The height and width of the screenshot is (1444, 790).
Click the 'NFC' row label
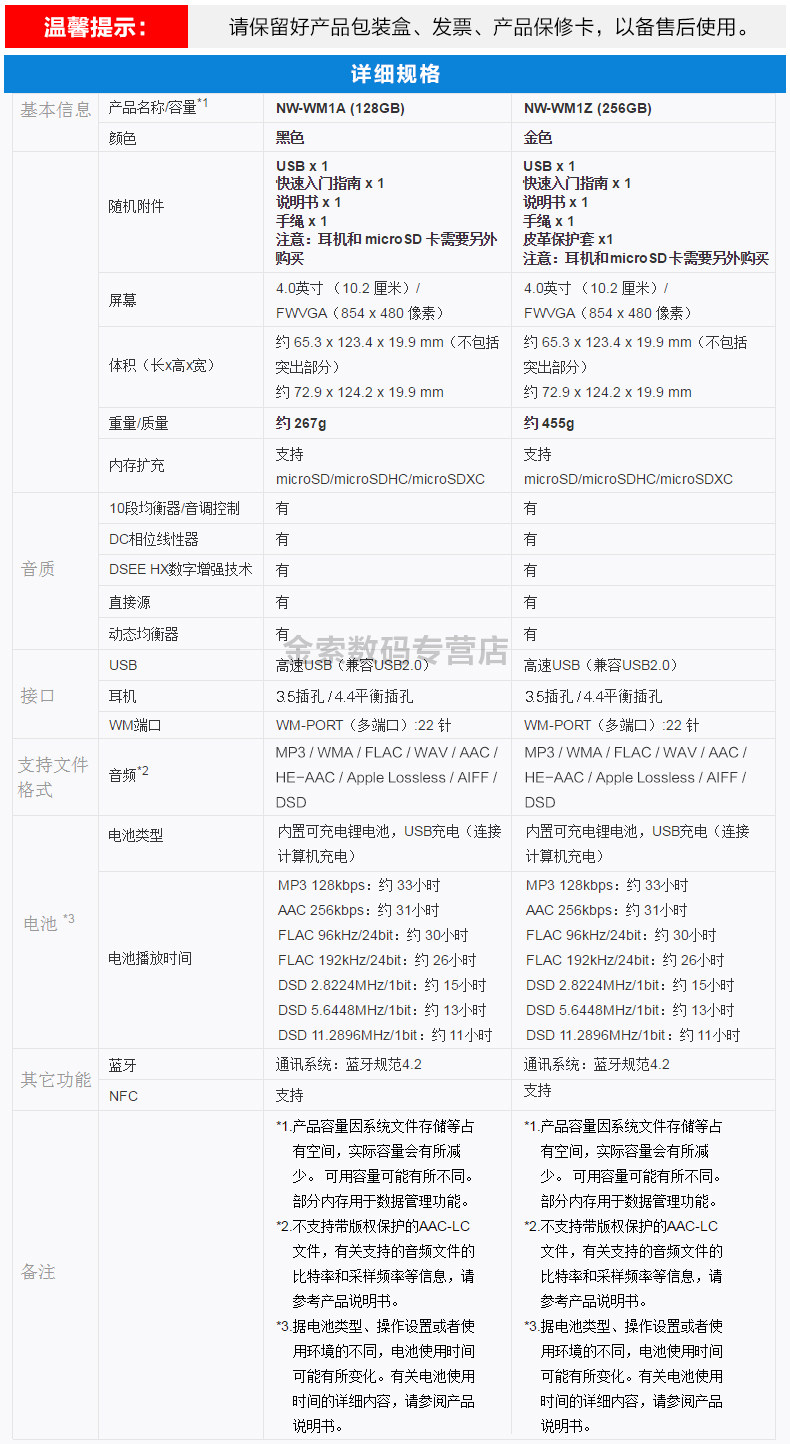pyautogui.click(x=123, y=1096)
